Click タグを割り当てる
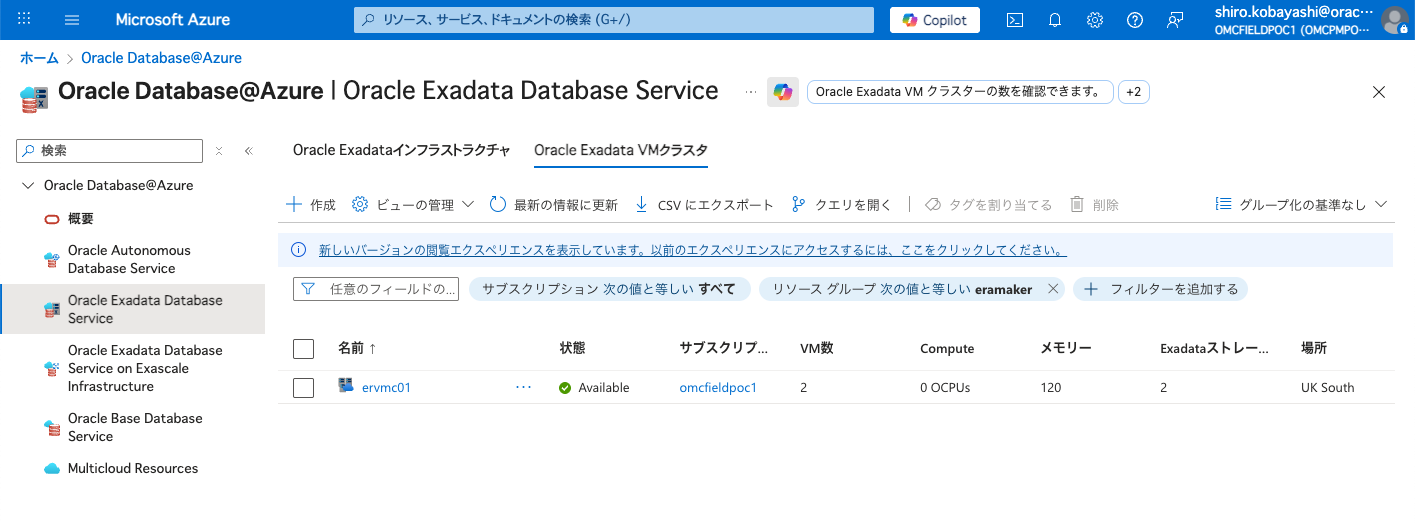The width and height of the screenshot is (1415, 527). click(988, 204)
